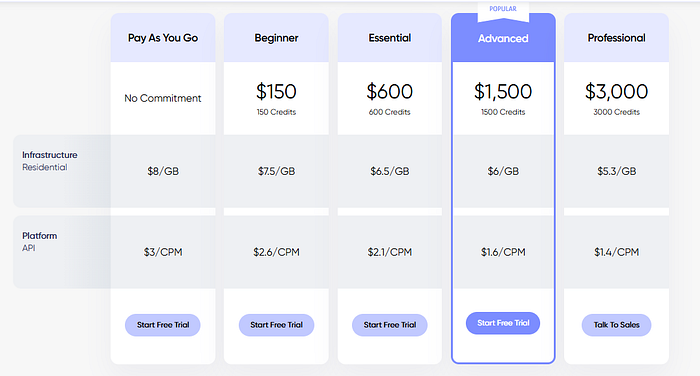Select the Pay As You Go plan header
The width and height of the screenshot is (700, 376).
point(163,38)
